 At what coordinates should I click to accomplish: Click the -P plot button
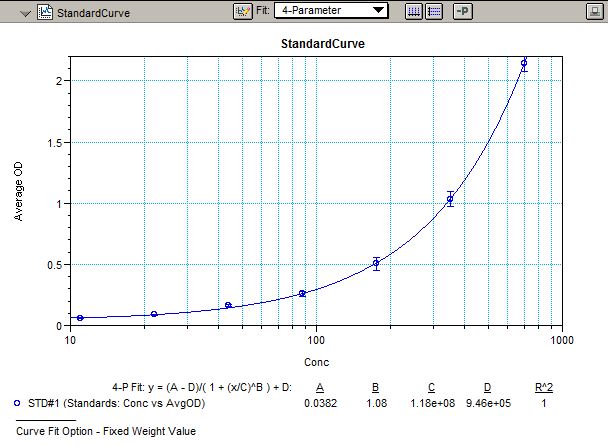click(463, 11)
